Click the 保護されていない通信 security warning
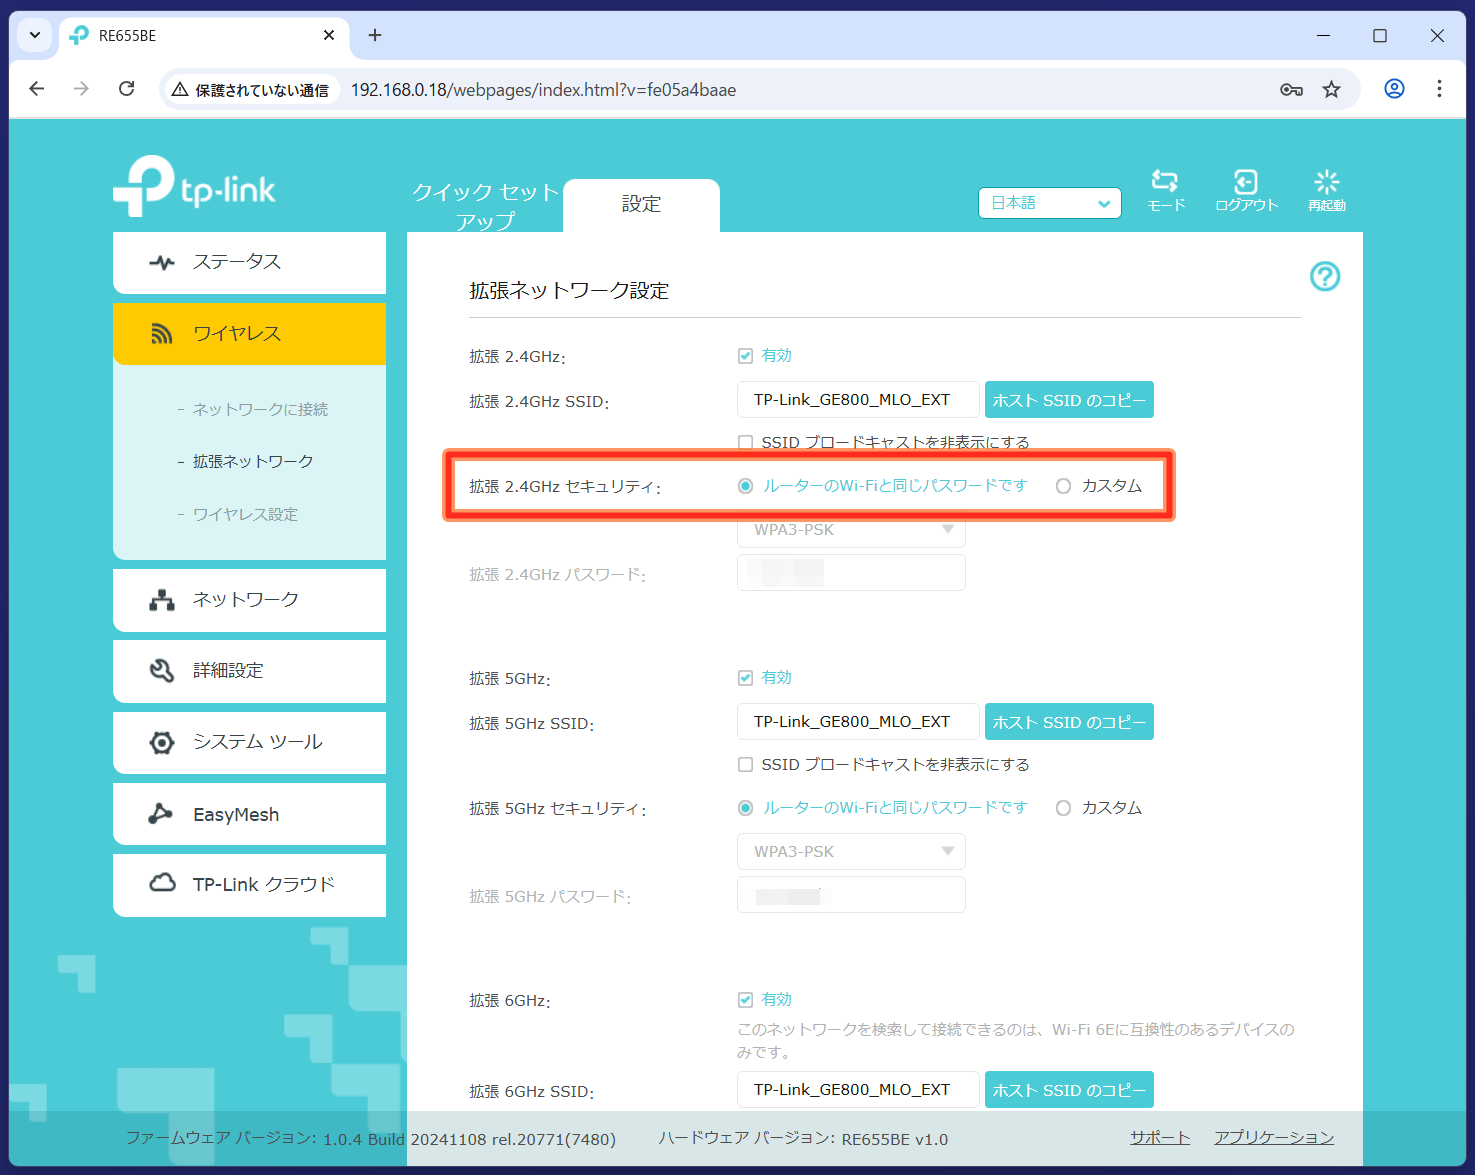This screenshot has height=1175, width=1475. tap(250, 90)
